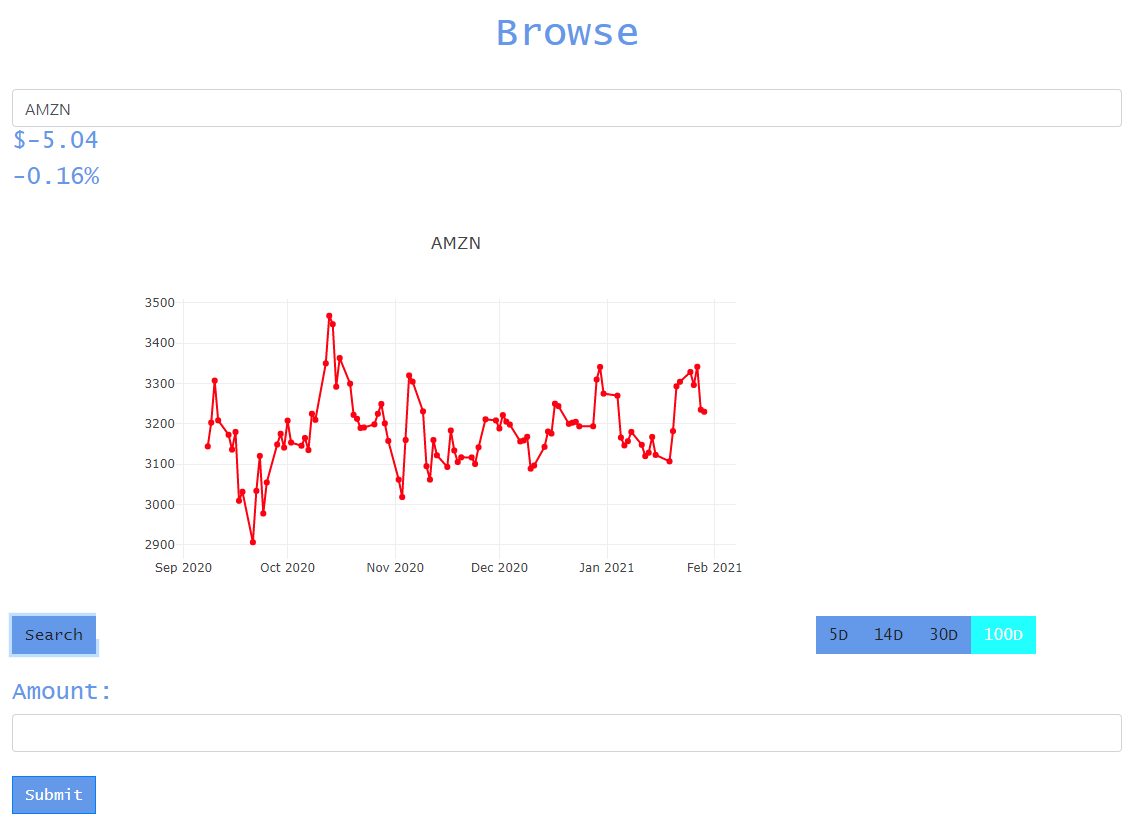Focus the Amount input field
The image size is (1141, 828).
[x=566, y=733]
